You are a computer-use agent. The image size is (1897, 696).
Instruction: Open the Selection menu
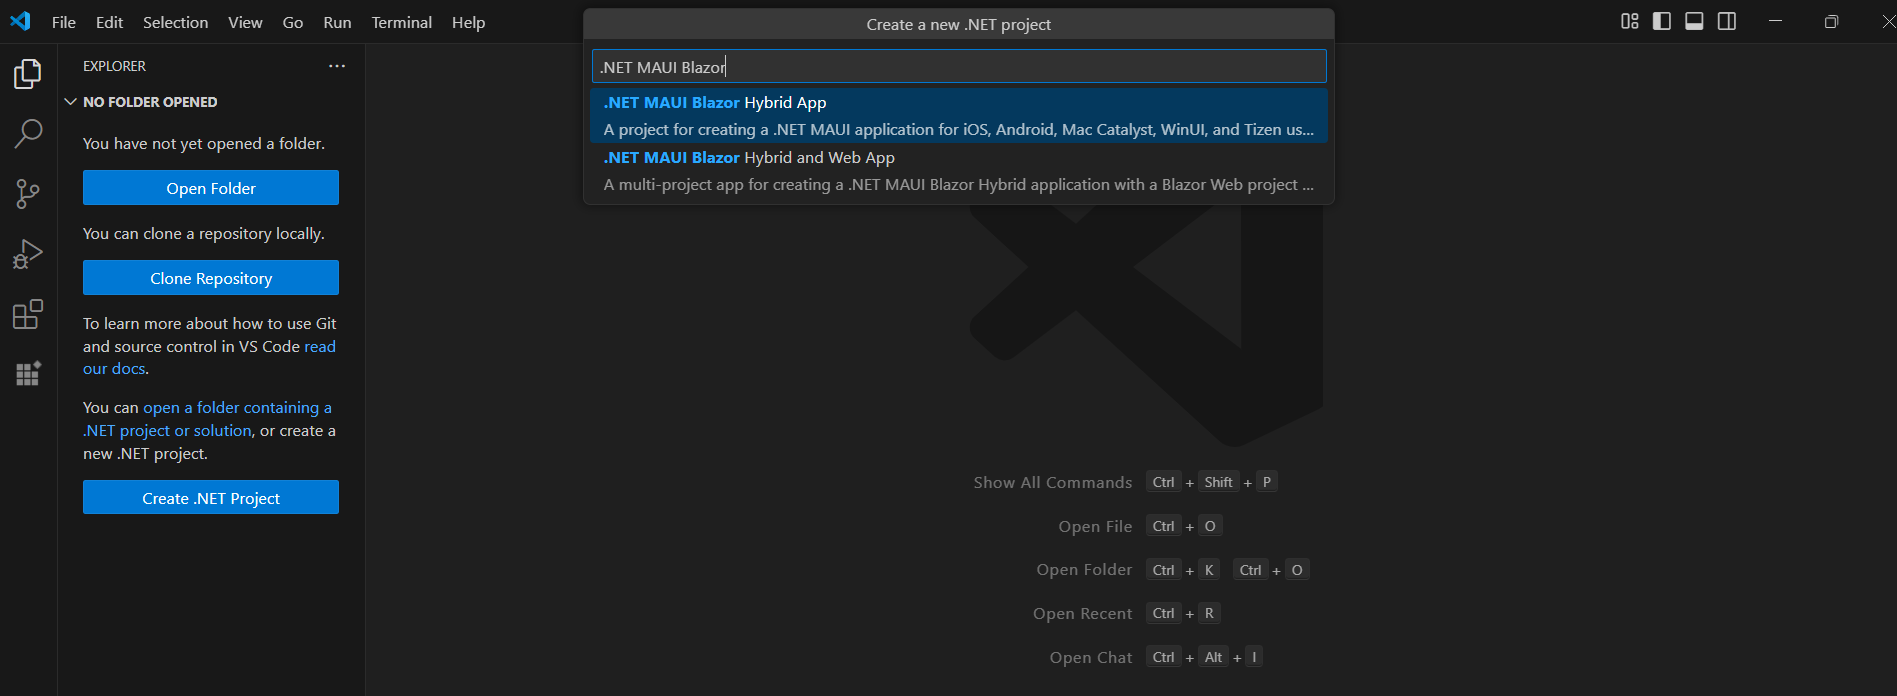175,22
